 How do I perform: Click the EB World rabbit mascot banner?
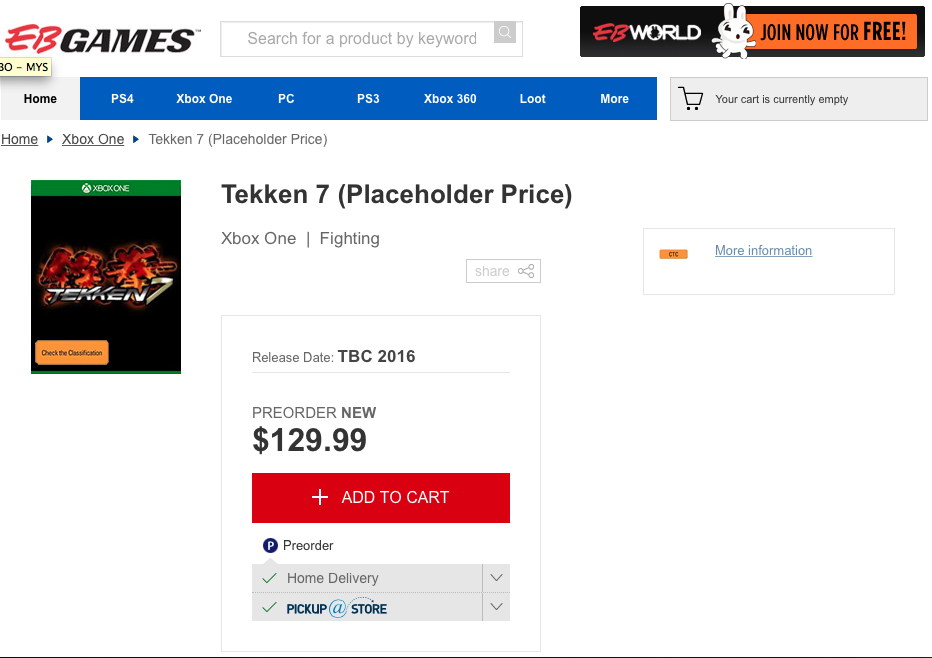click(752, 32)
